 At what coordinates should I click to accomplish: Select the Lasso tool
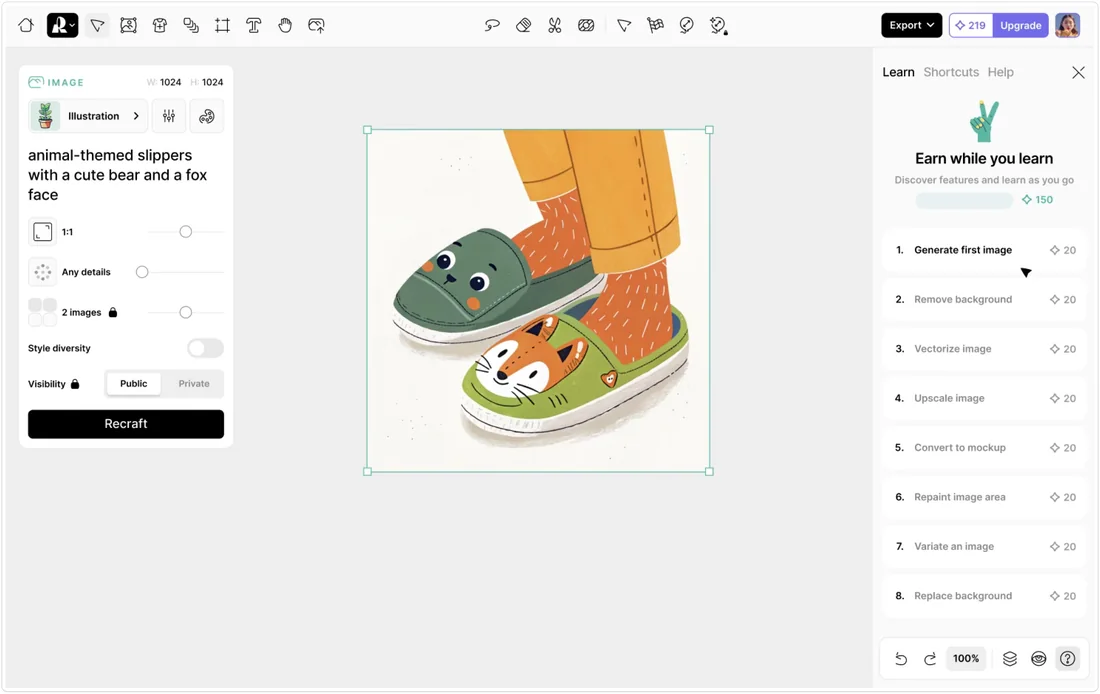[492, 25]
